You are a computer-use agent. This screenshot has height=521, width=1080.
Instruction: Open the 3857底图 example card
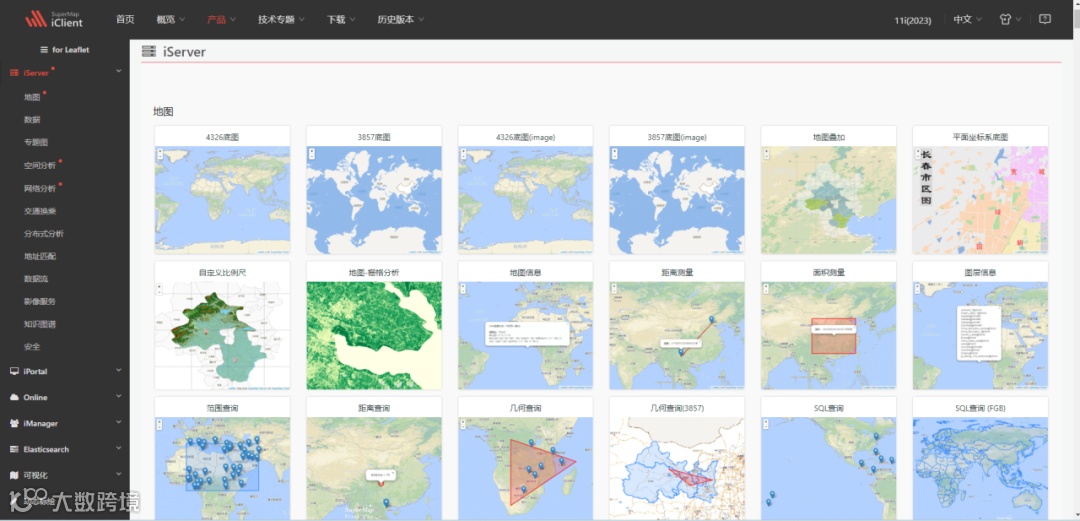(x=374, y=190)
